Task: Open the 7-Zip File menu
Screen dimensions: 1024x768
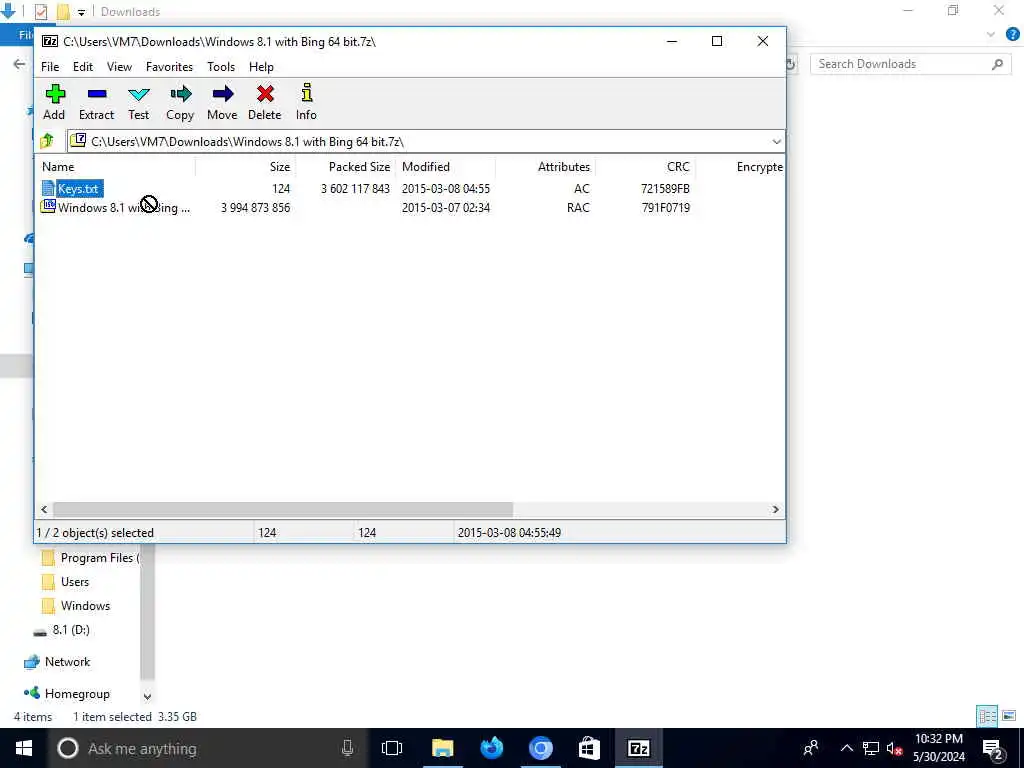Action: pyautogui.click(x=50, y=67)
